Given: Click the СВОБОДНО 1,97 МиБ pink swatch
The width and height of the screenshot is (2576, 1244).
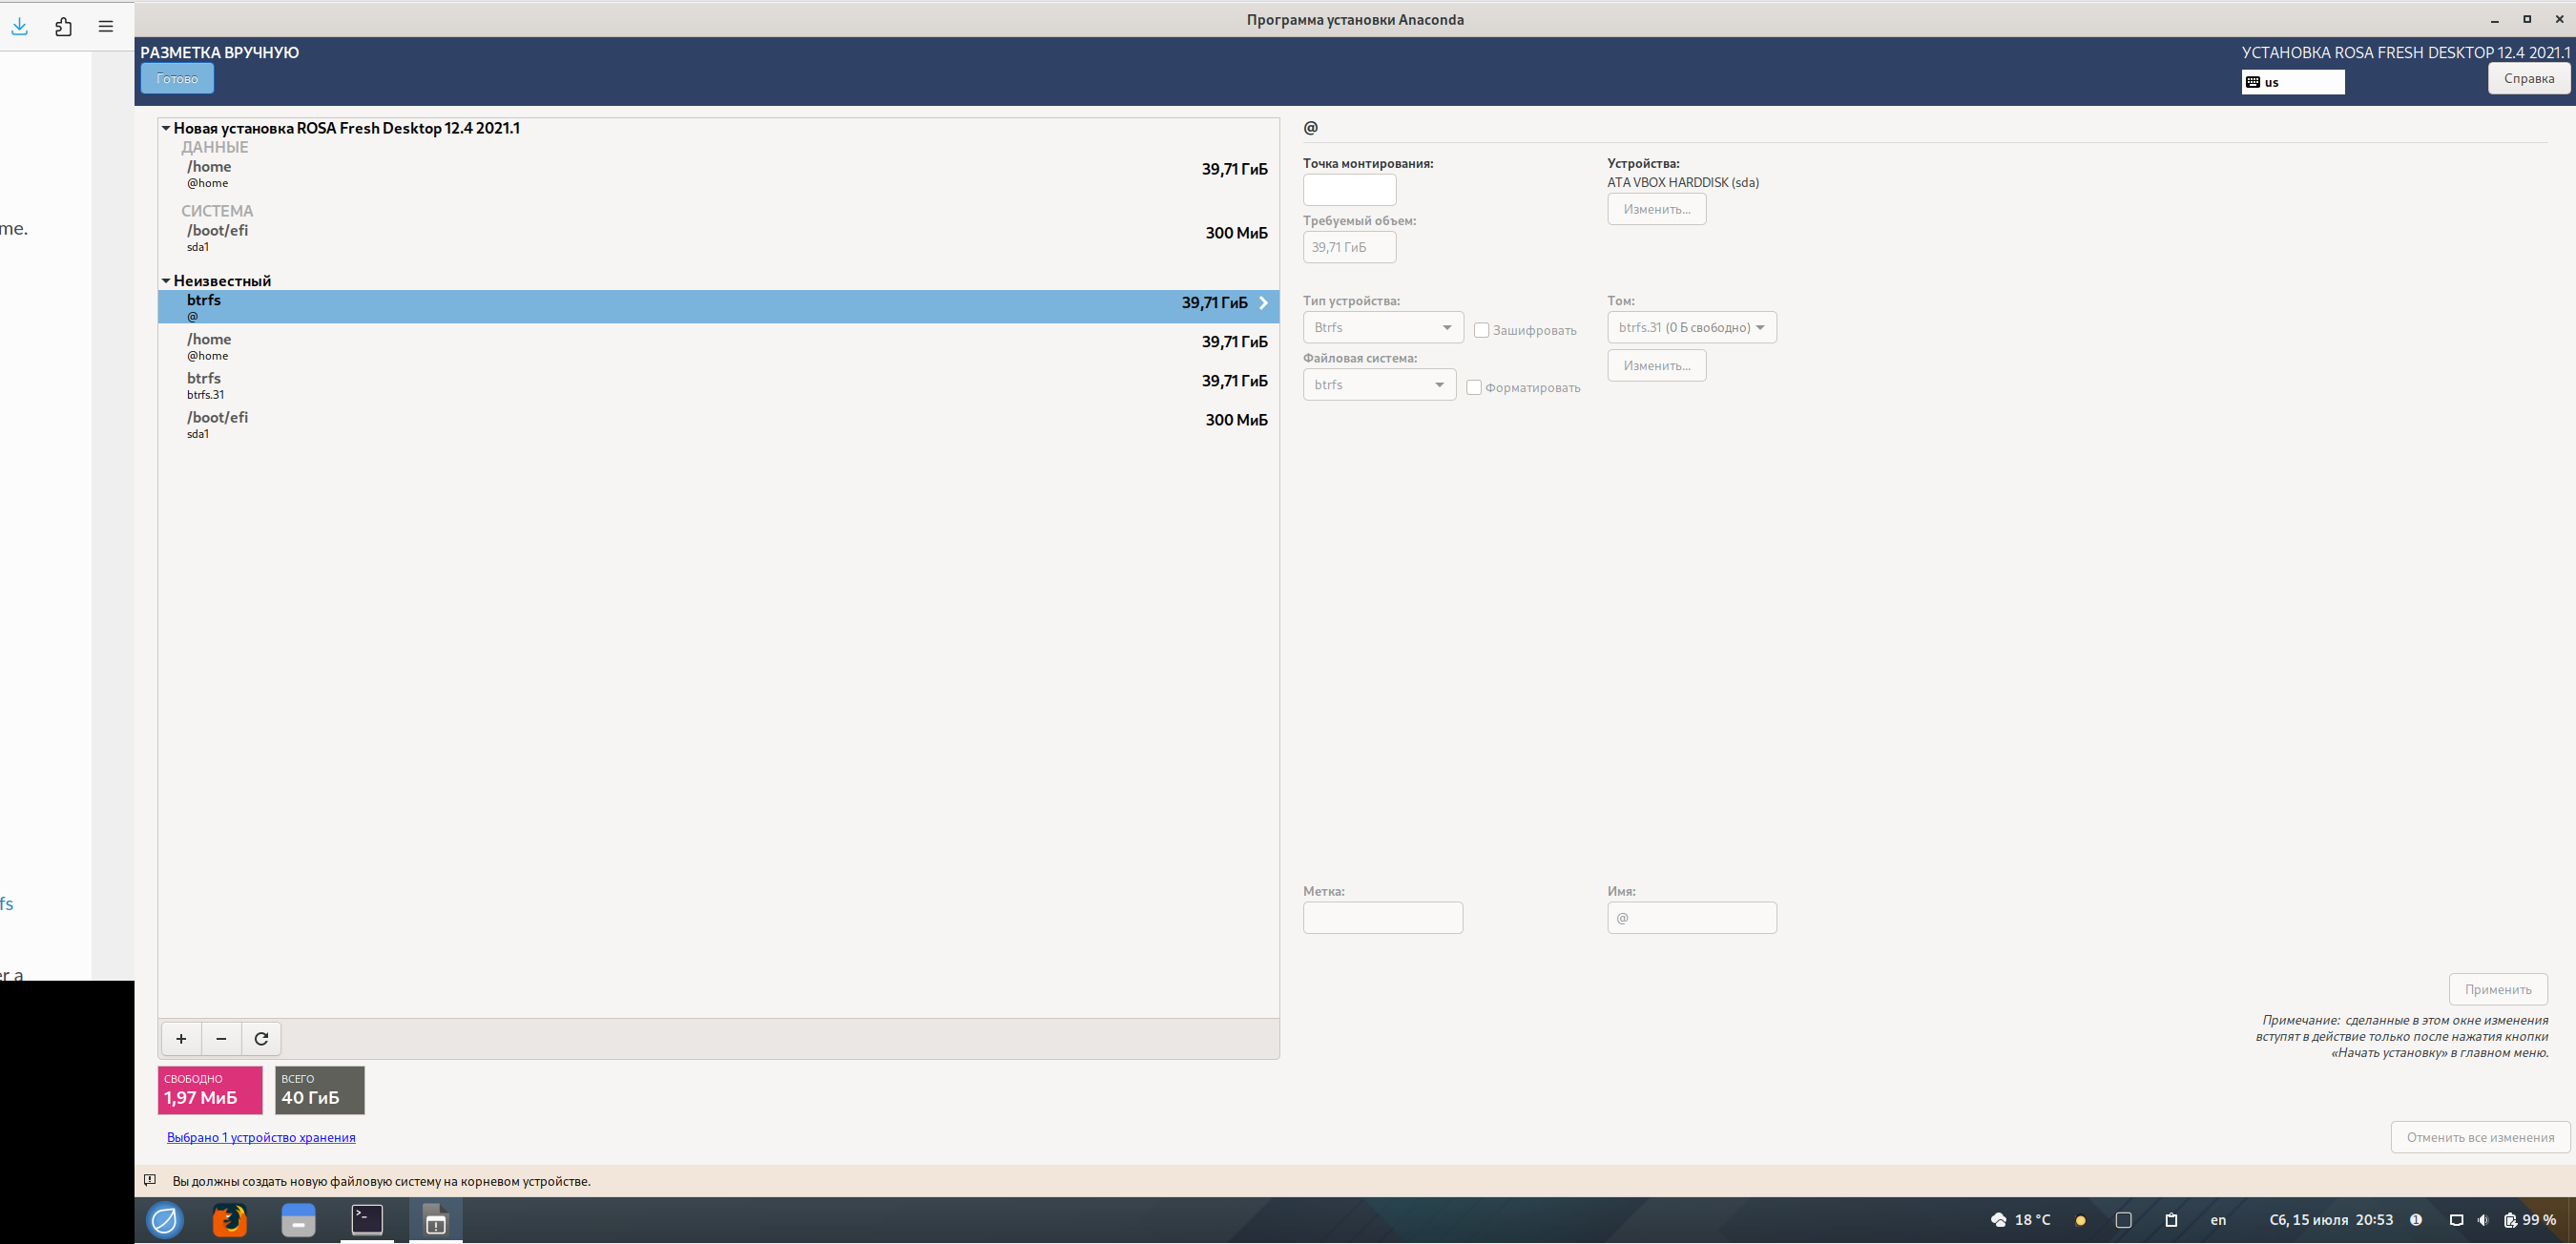Looking at the screenshot, I should (210, 1089).
